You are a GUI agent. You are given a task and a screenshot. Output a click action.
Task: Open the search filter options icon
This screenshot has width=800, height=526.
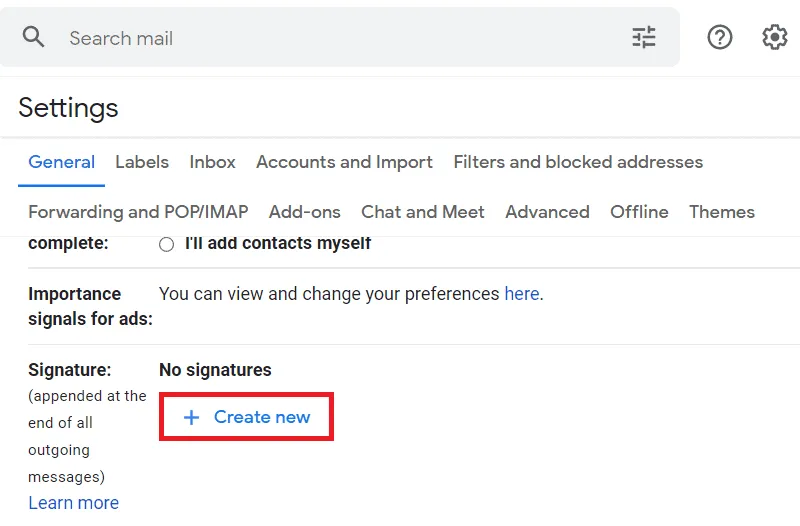click(x=644, y=37)
